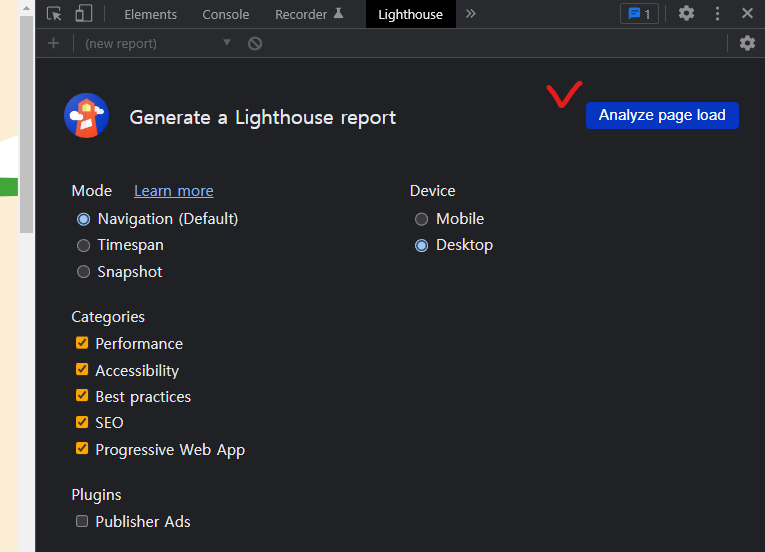Activate the inspect element picker icon
This screenshot has height=552, width=765.
54,14
